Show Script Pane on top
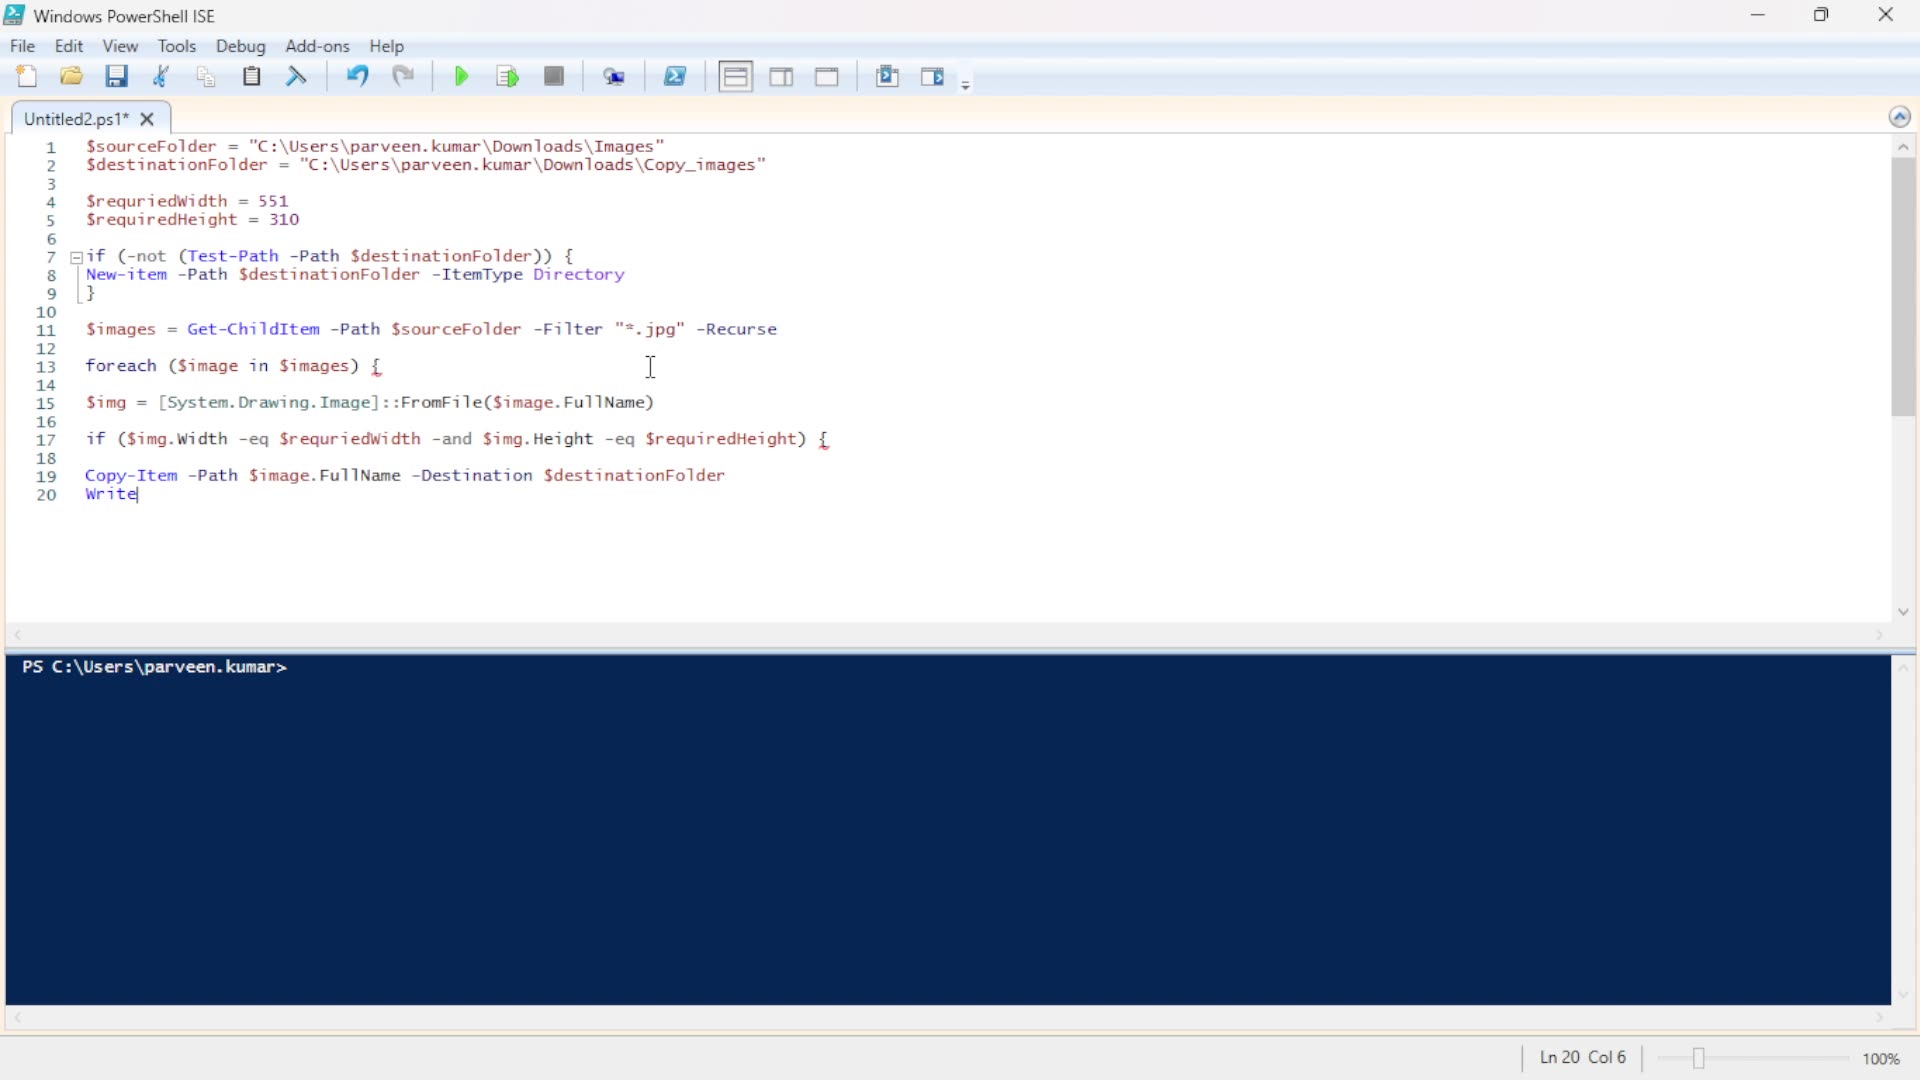This screenshot has width=1920, height=1080. pos(735,75)
